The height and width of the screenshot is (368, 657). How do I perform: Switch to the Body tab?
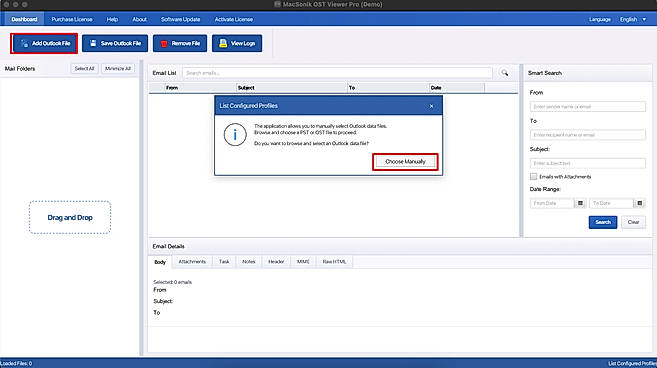[x=160, y=262]
